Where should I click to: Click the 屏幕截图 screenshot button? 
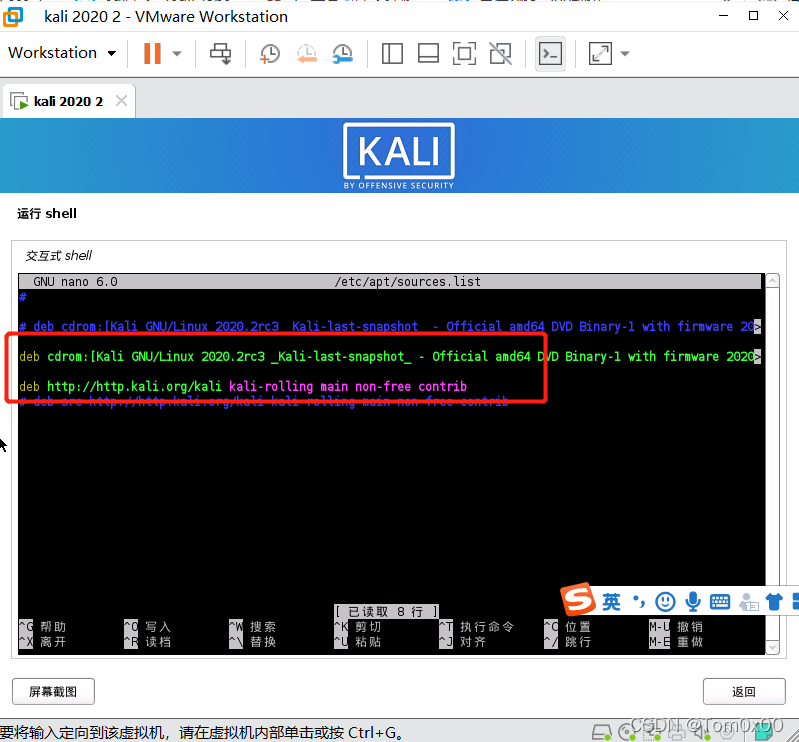coord(54,692)
